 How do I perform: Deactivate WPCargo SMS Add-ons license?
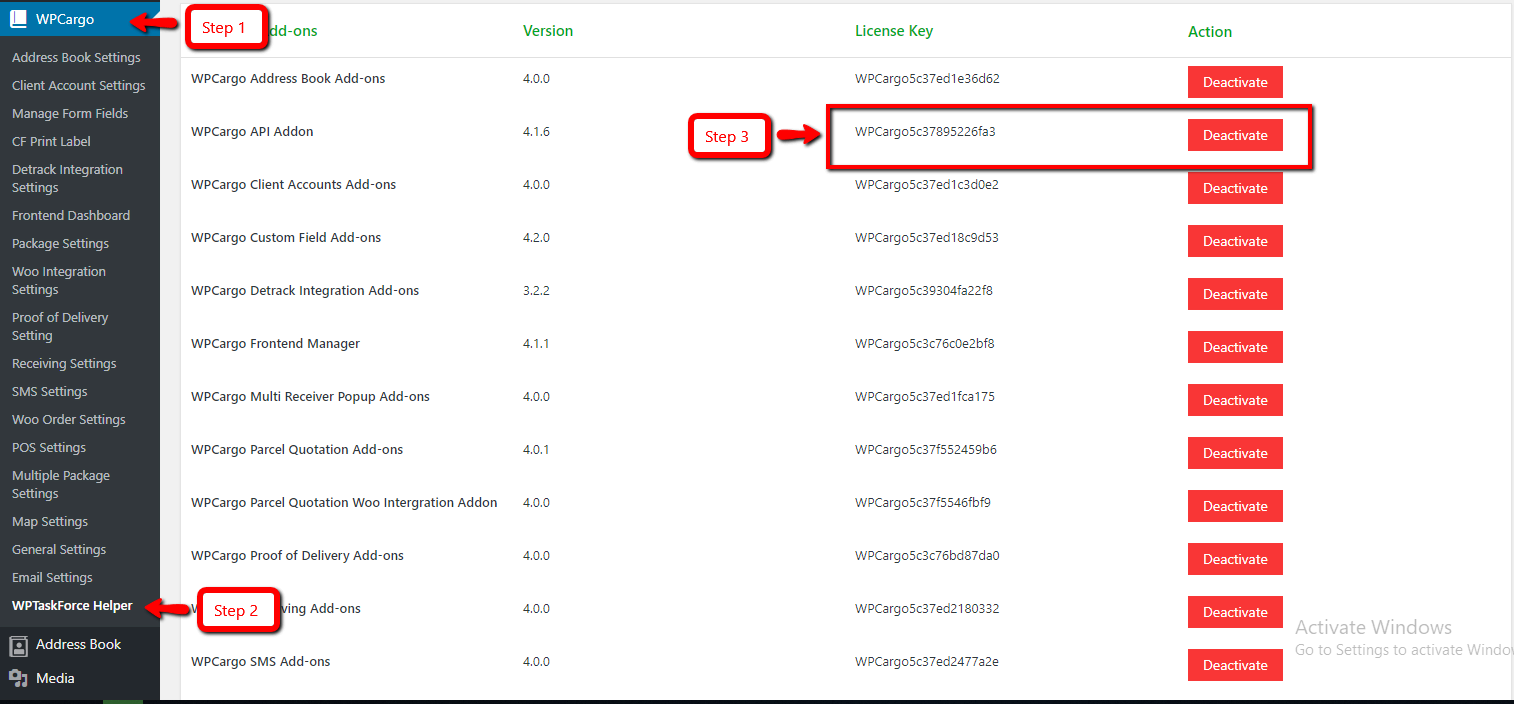pyautogui.click(x=1234, y=665)
